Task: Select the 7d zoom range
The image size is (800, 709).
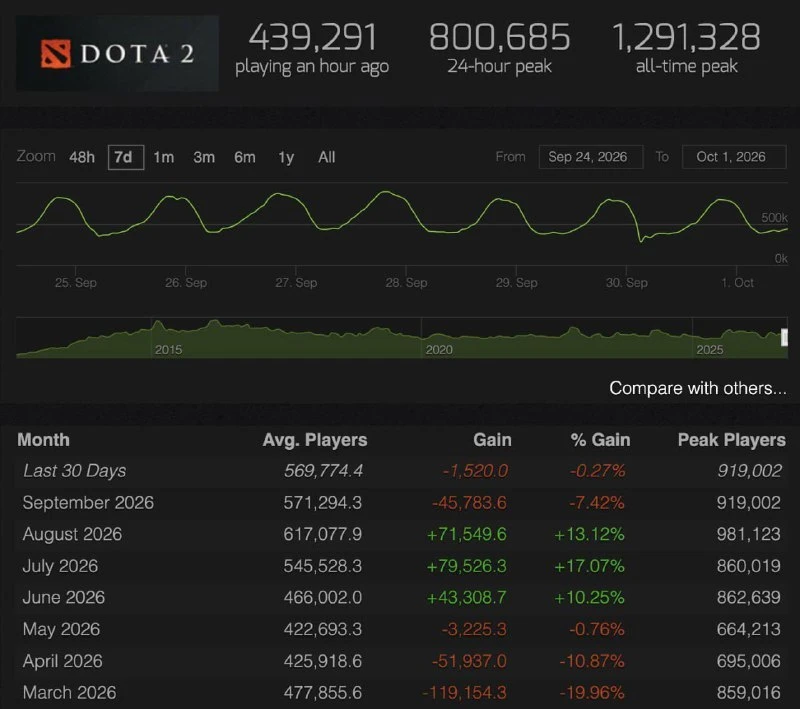Action: [126, 157]
